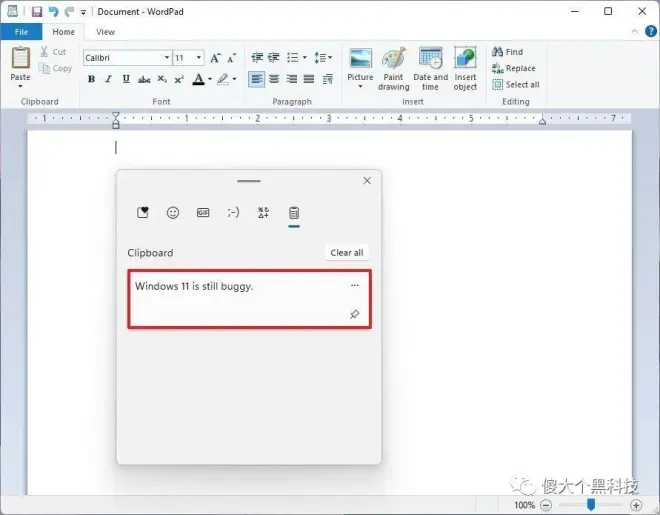The image size is (660, 515).
Task: Align text right
Action: click(x=292, y=79)
